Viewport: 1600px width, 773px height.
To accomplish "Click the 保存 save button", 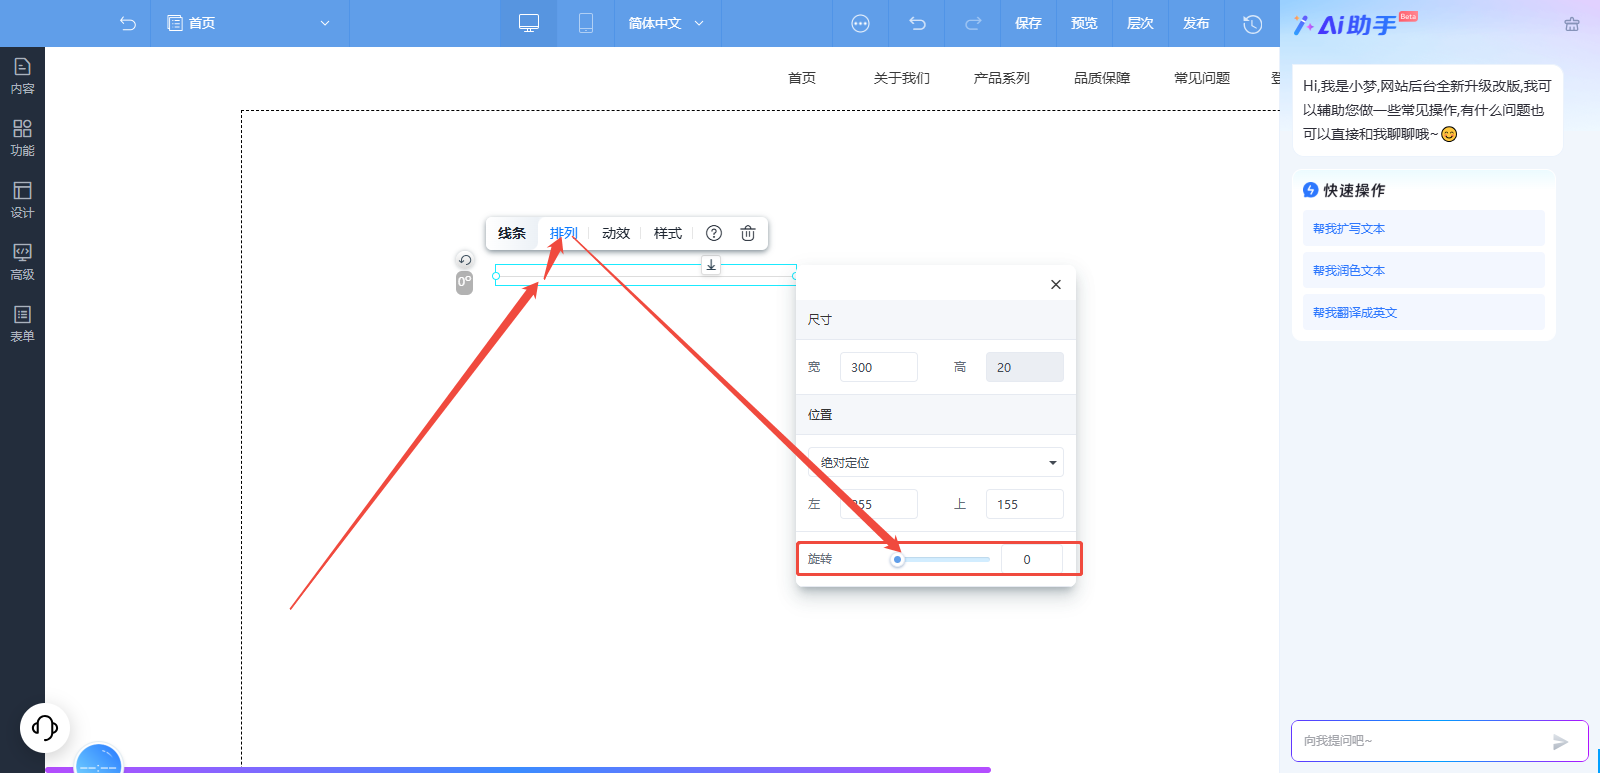I will [1028, 23].
